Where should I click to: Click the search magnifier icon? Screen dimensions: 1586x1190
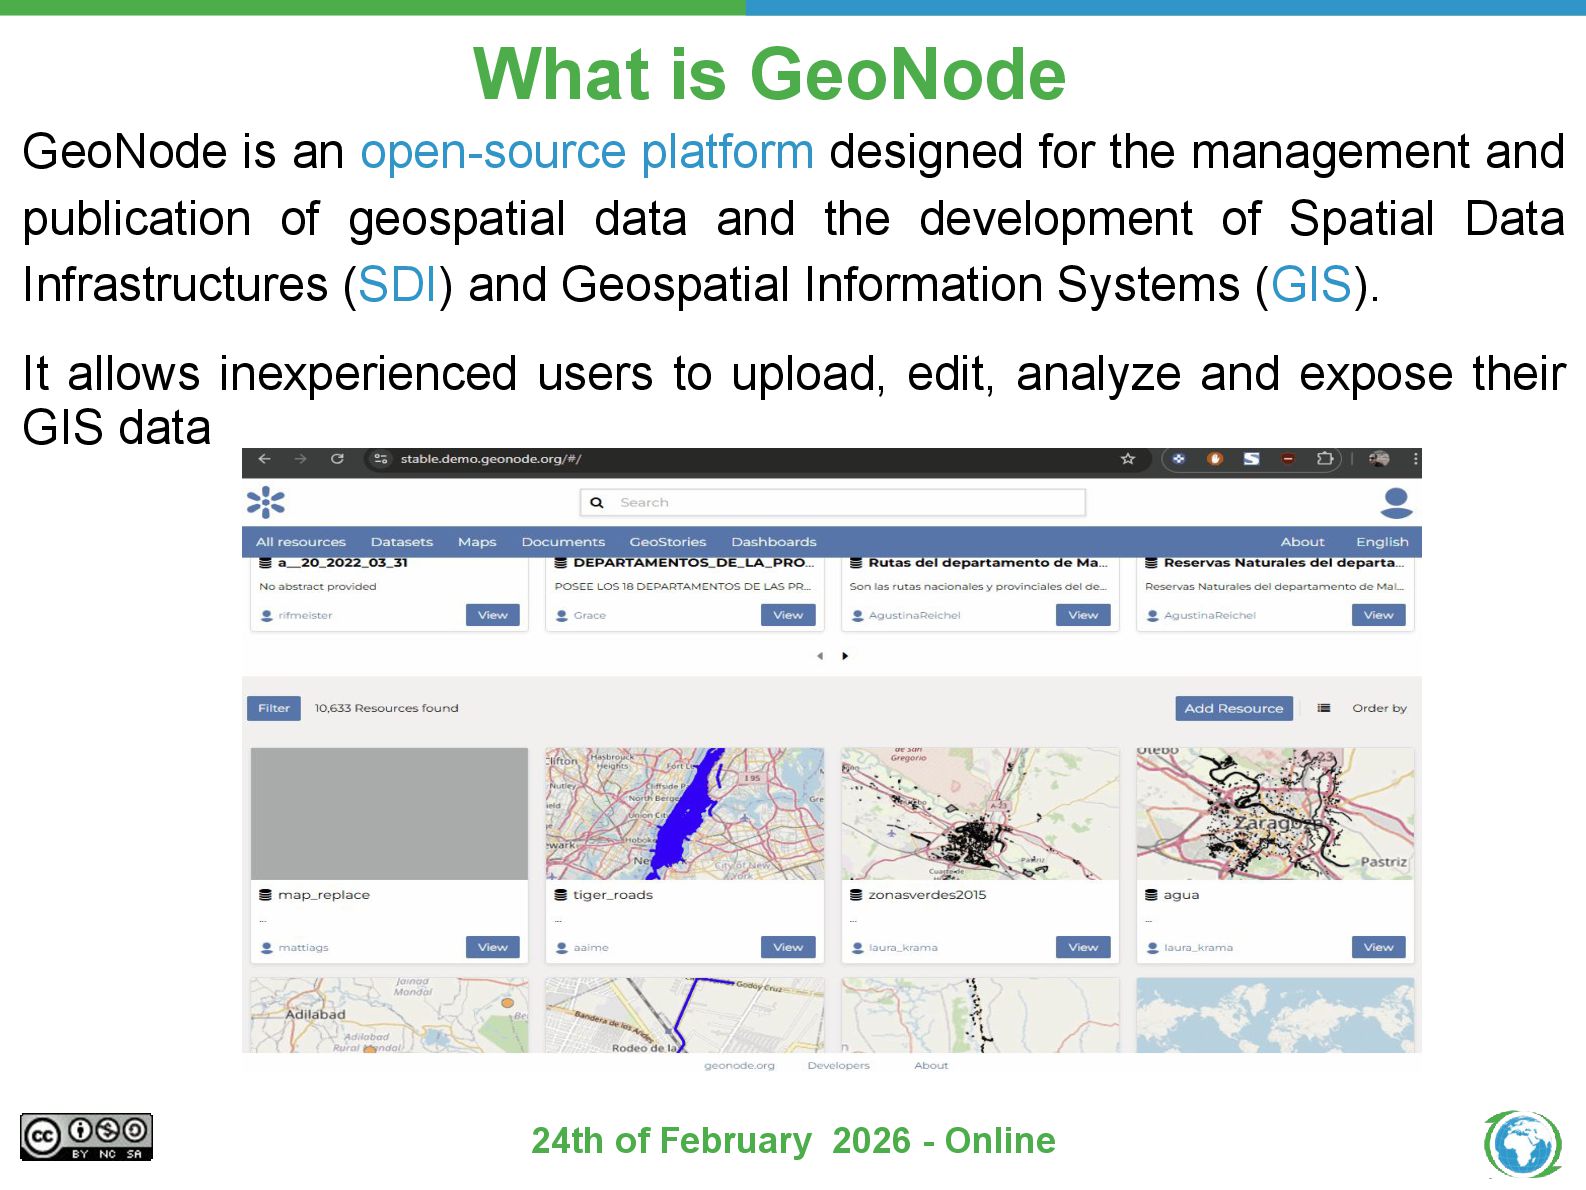(597, 503)
